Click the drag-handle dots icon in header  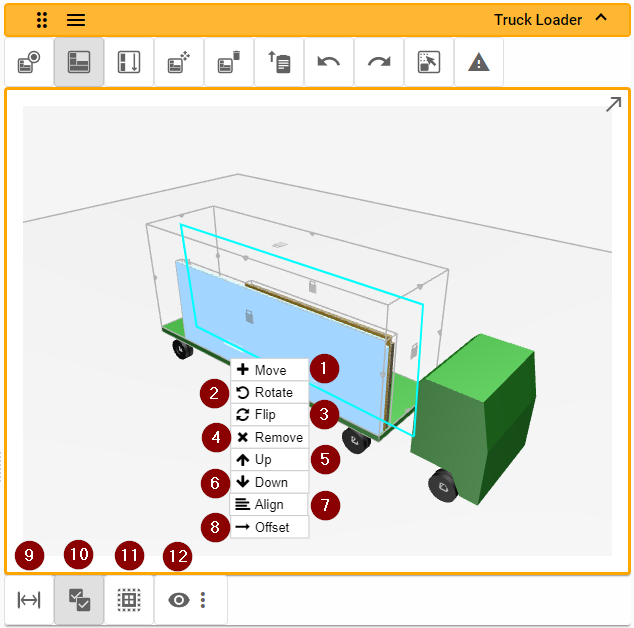coord(42,20)
